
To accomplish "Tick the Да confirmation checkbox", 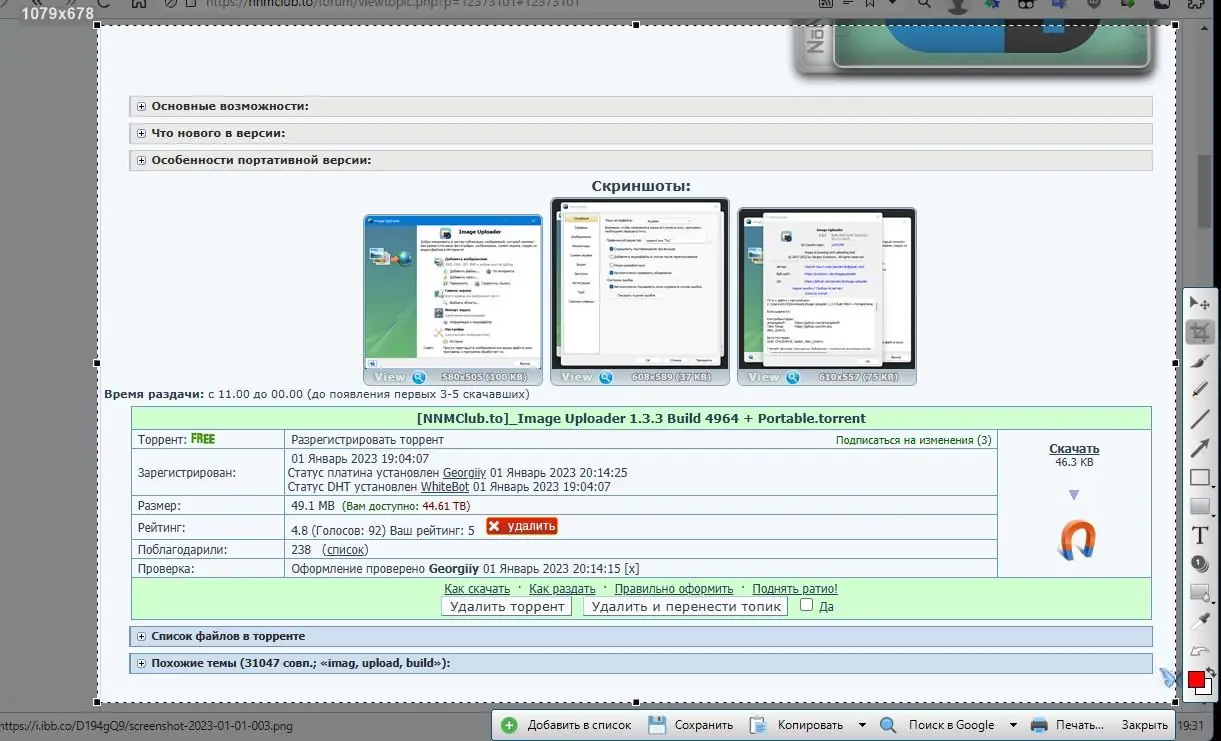I will point(807,605).
